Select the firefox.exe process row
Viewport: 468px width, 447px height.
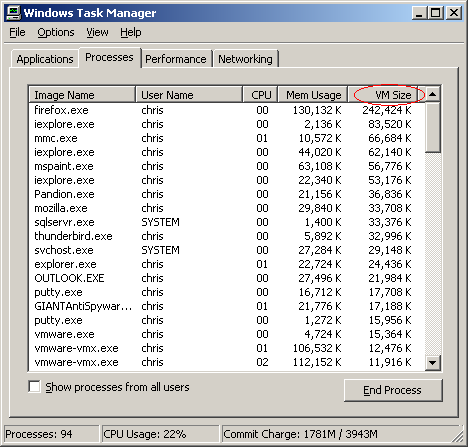(x=227, y=110)
